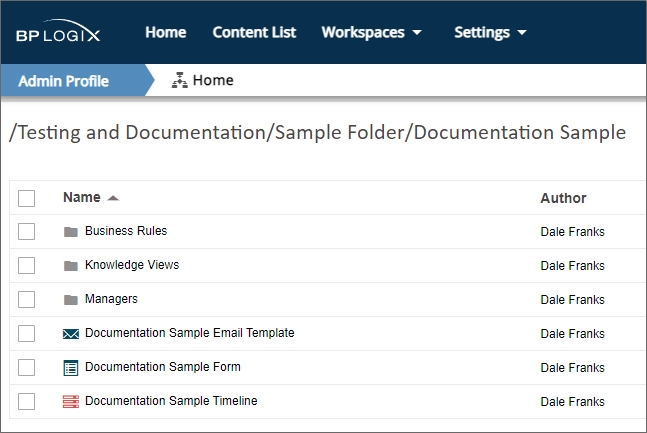Click the hierarchy icon next to Home breadcrumb

pos(180,81)
